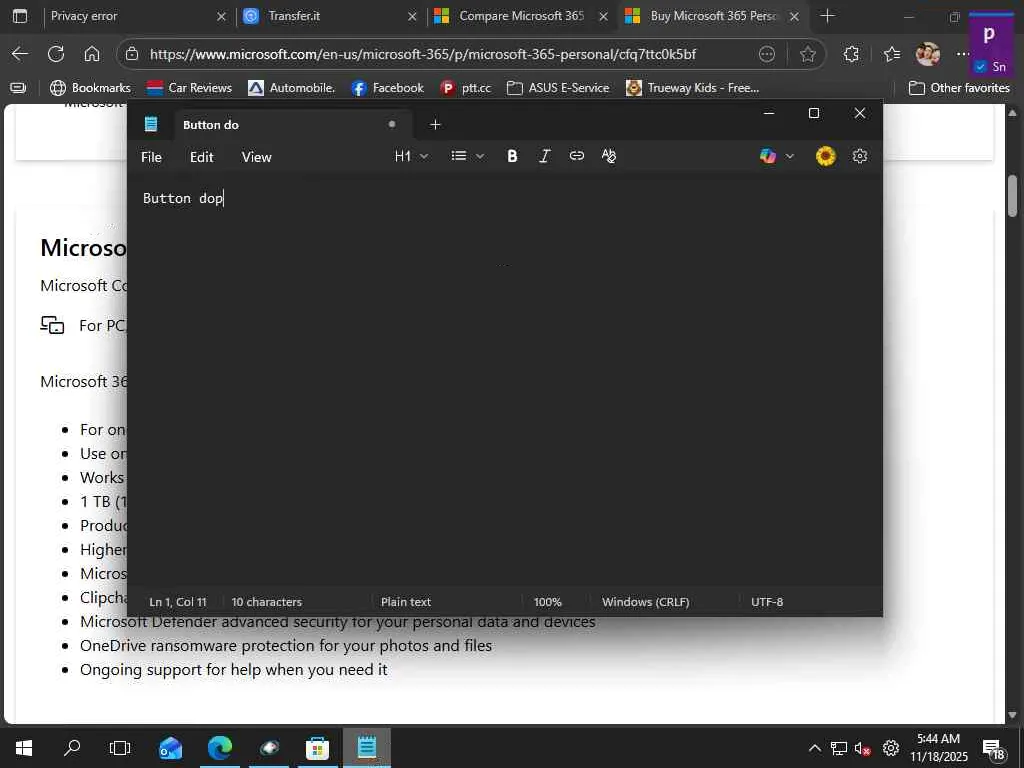Open the Edge profile avatar
This screenshot has height=768, width=1024.
pyautogui.click(x=927, y=54)
